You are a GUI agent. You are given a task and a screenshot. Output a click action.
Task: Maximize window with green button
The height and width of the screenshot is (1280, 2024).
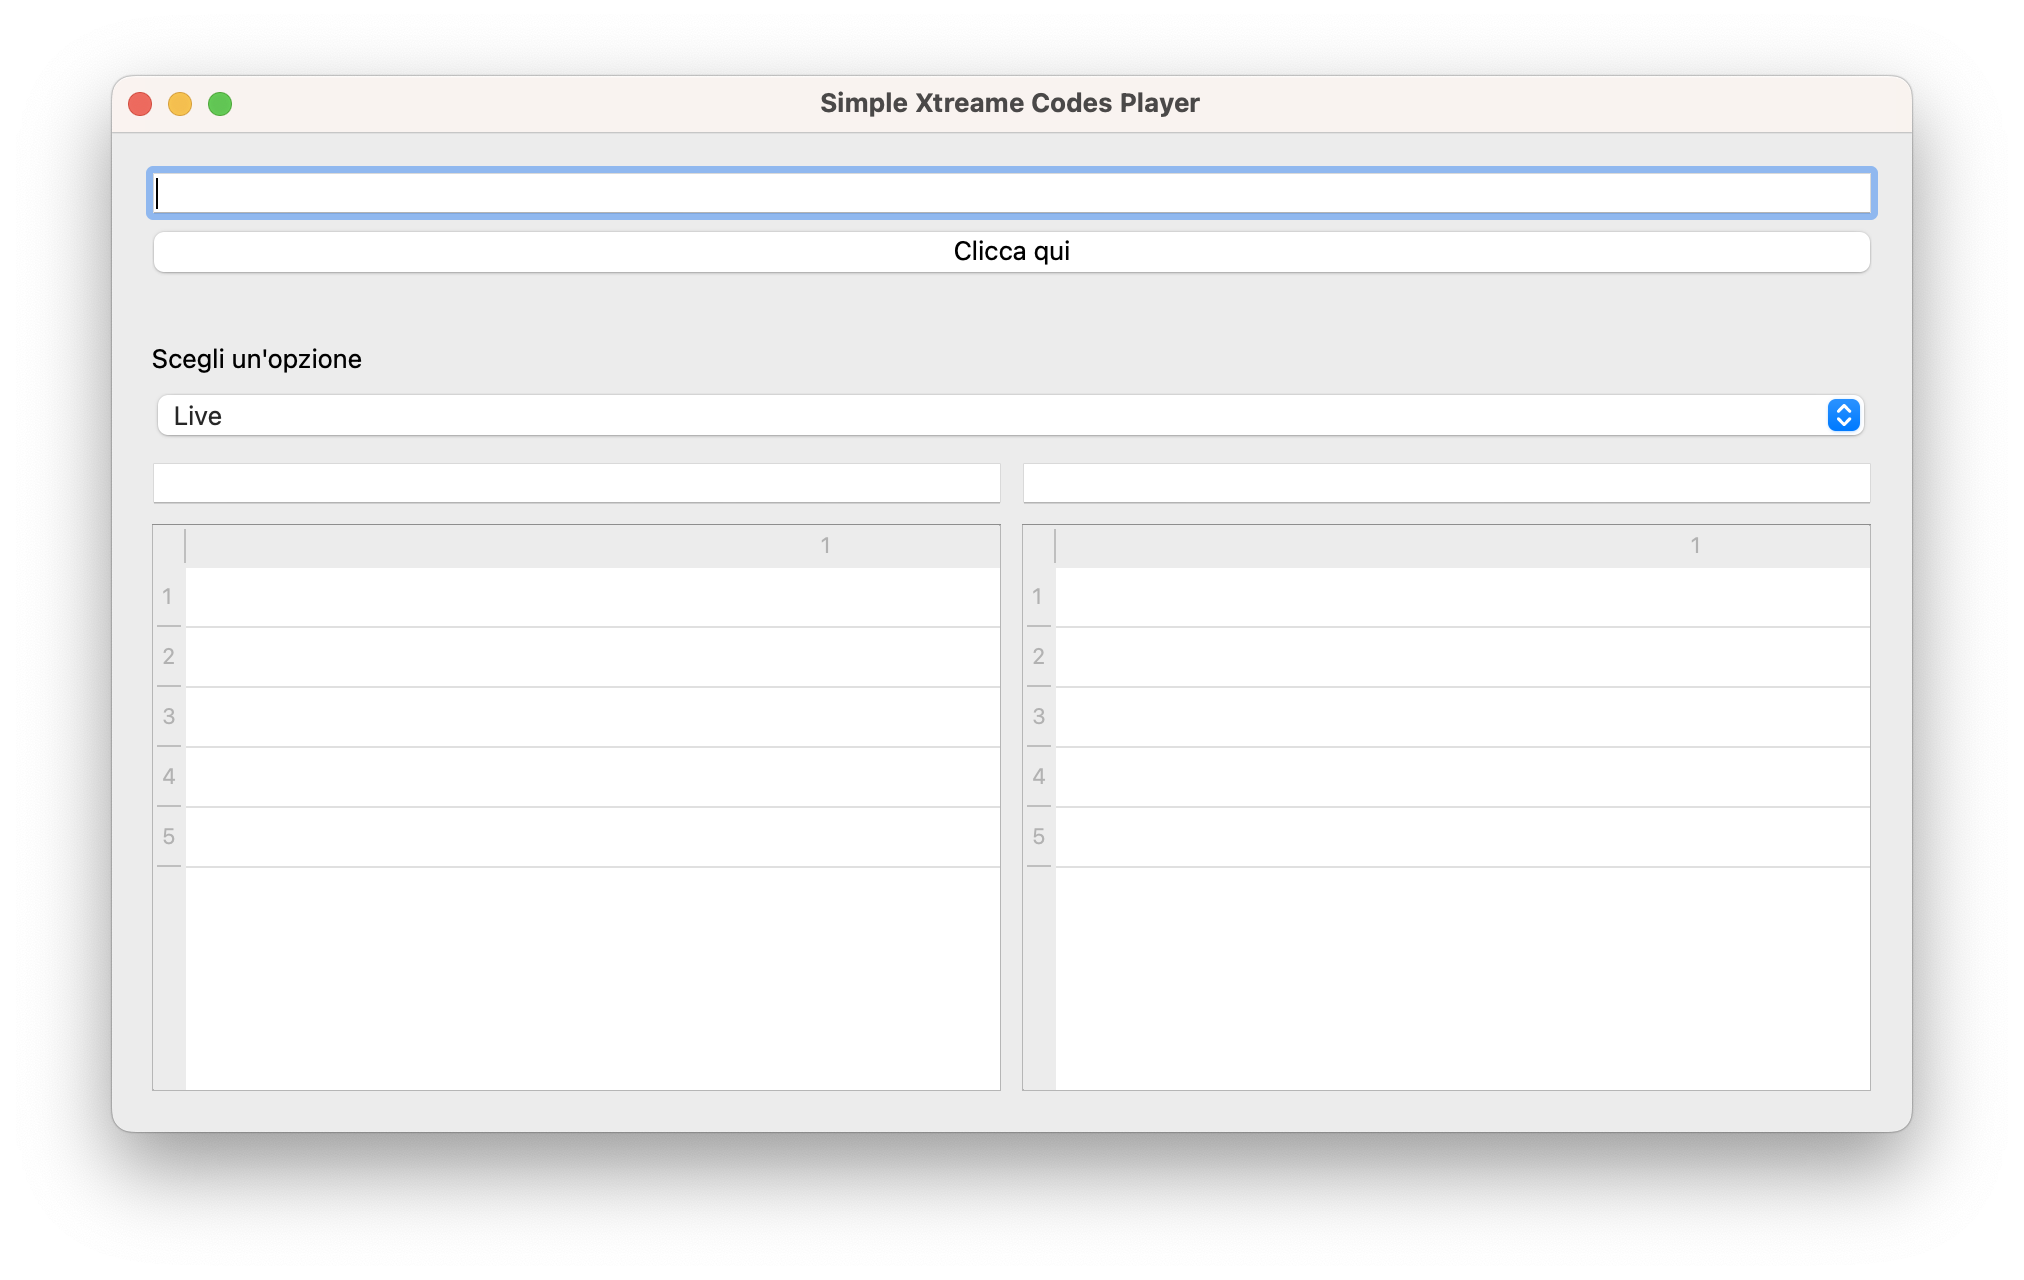[x=220, y=104]
